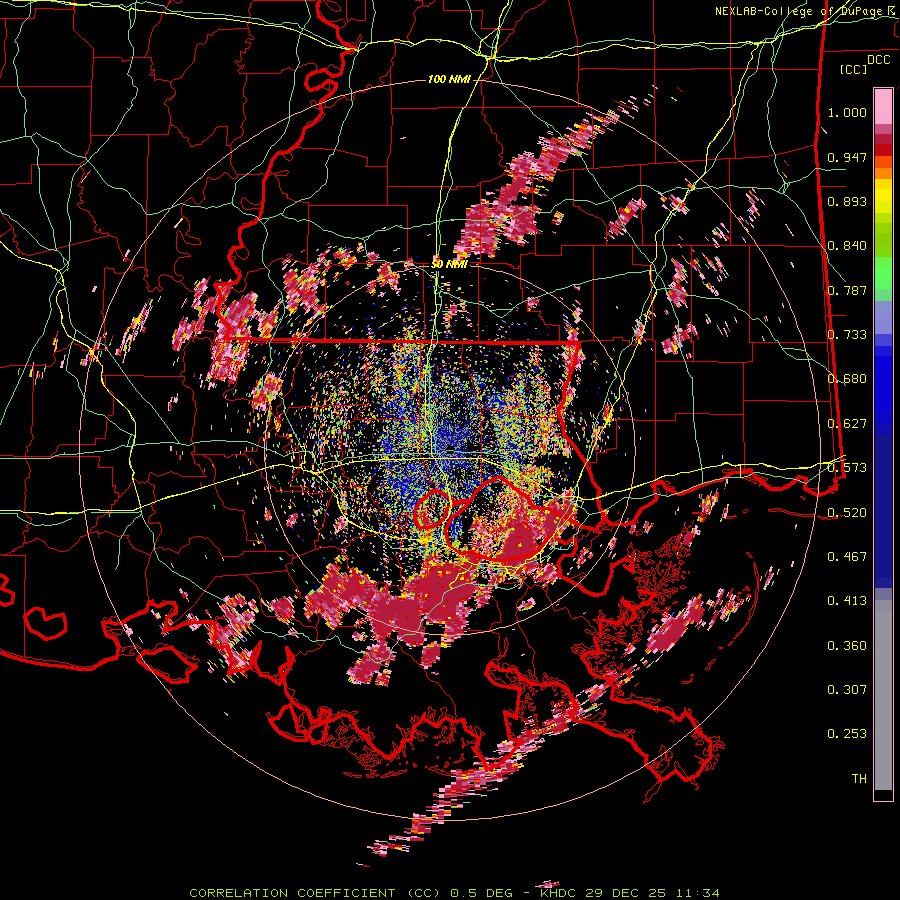Click the TH threshold label on the legend

[859, 779]
